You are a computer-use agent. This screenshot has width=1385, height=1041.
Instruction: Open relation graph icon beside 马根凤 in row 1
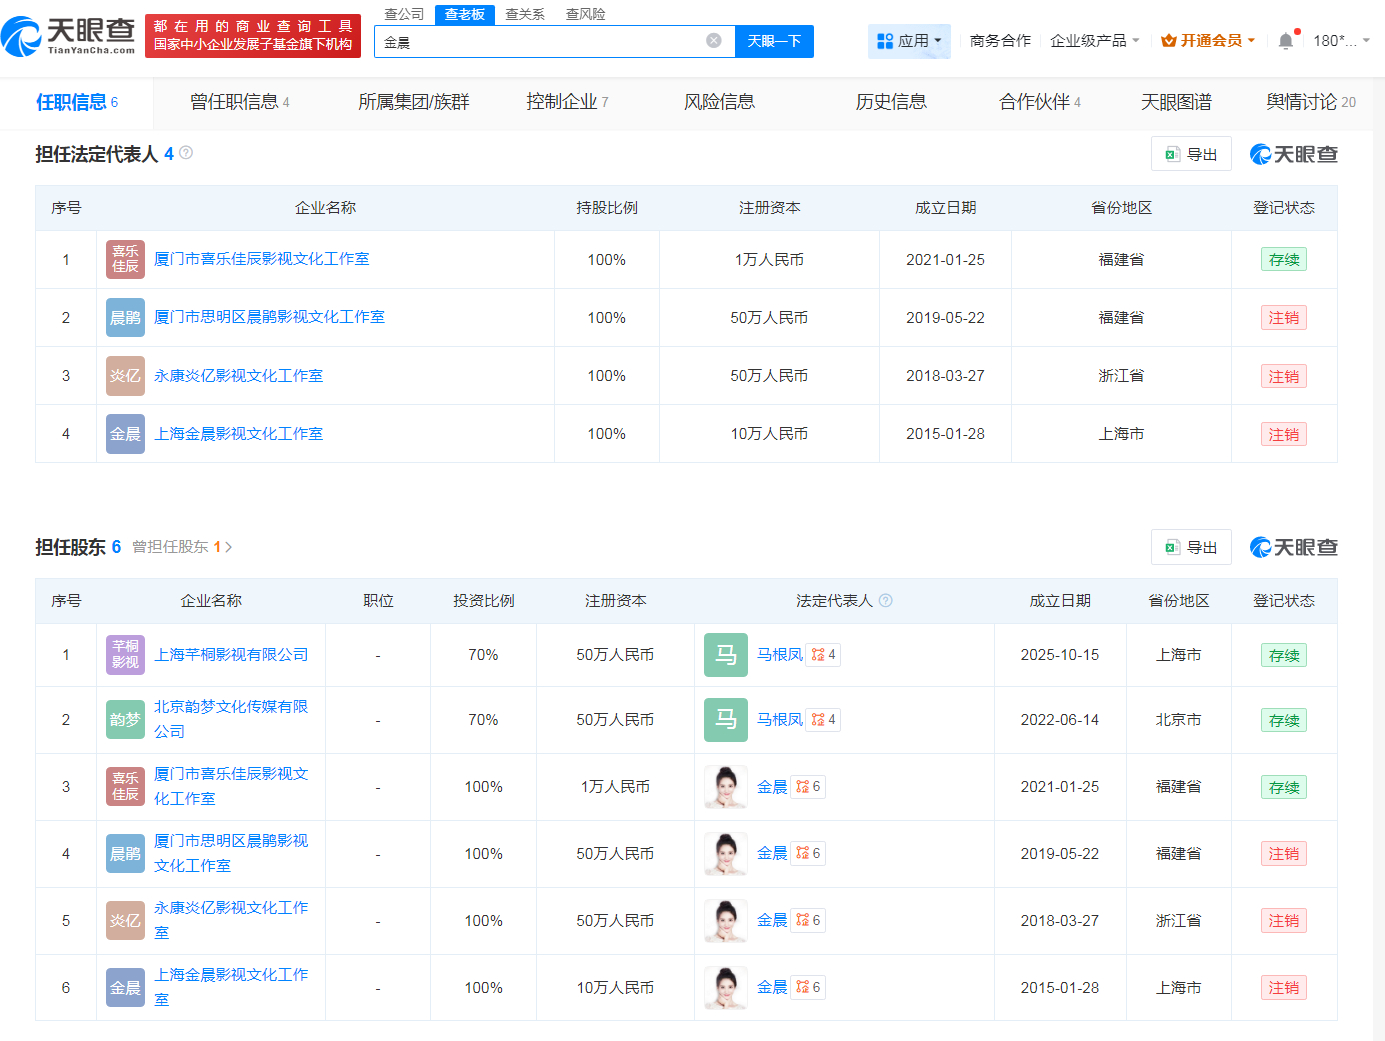[x=818, y=655]
